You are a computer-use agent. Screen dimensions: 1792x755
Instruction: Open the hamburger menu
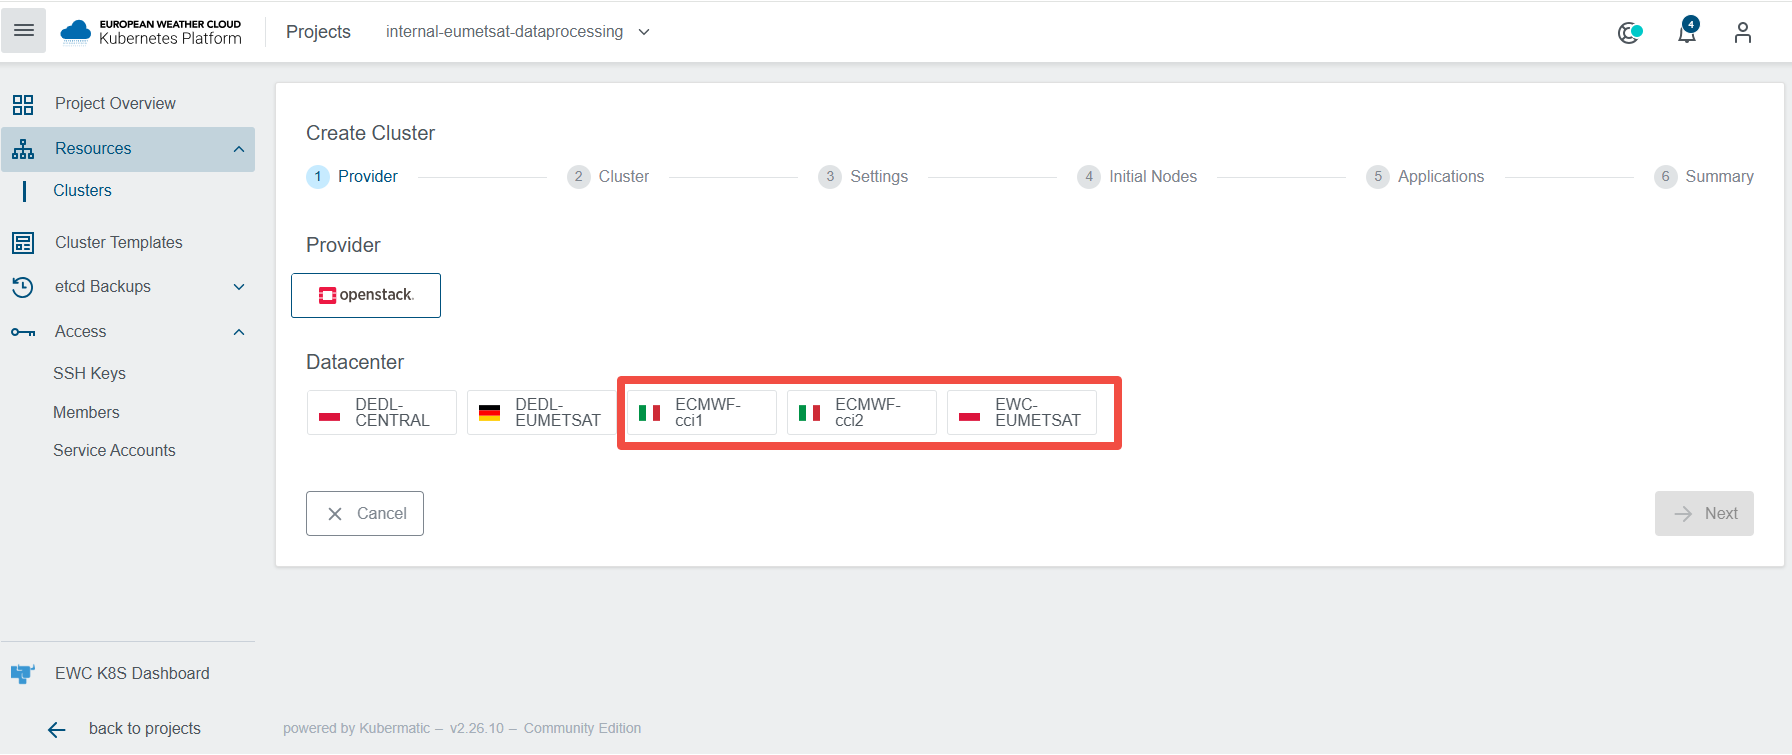point(24,31)
